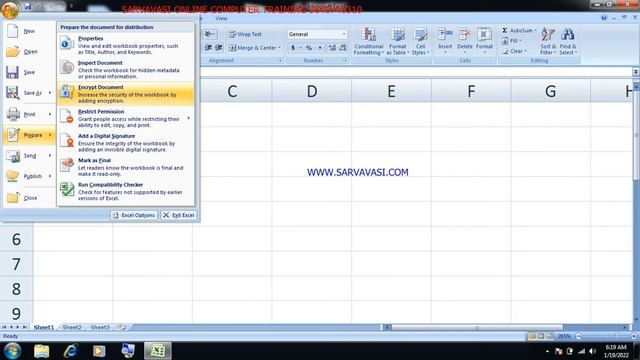Click the horizontal scrollbar

pyautogui.click(x=476, y=327)
